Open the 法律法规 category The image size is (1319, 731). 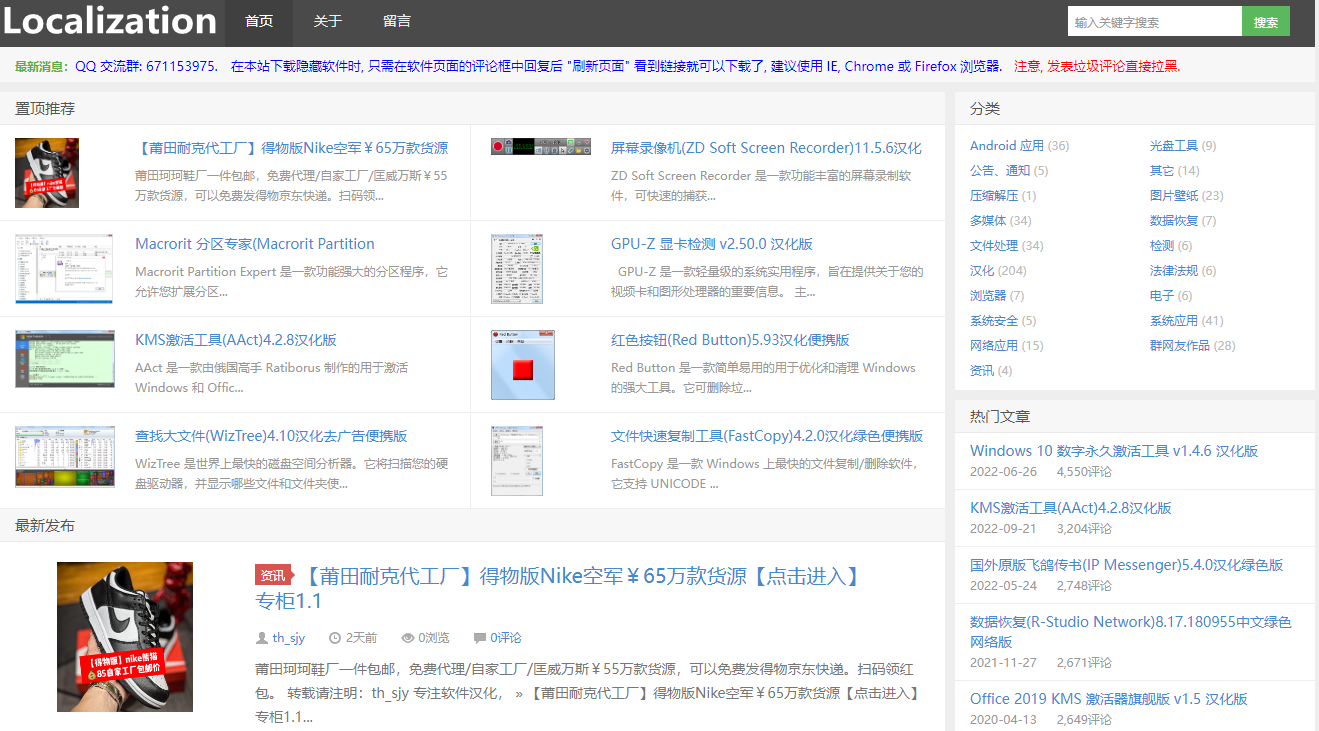tap(1174, 271)
